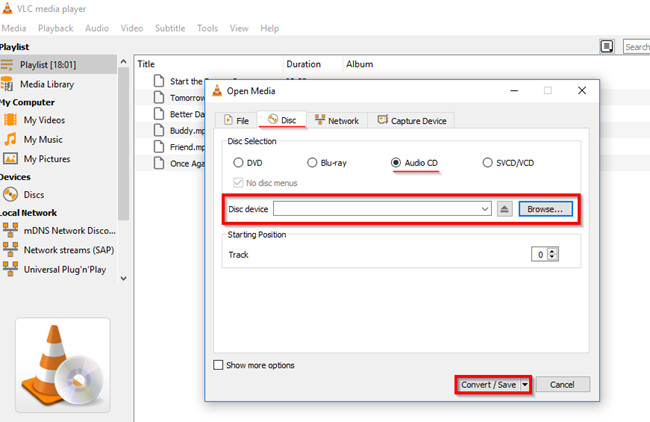This screenshot has width=650, height=422.
Task: Open the Capture Device tab
Action: point(411,120)
